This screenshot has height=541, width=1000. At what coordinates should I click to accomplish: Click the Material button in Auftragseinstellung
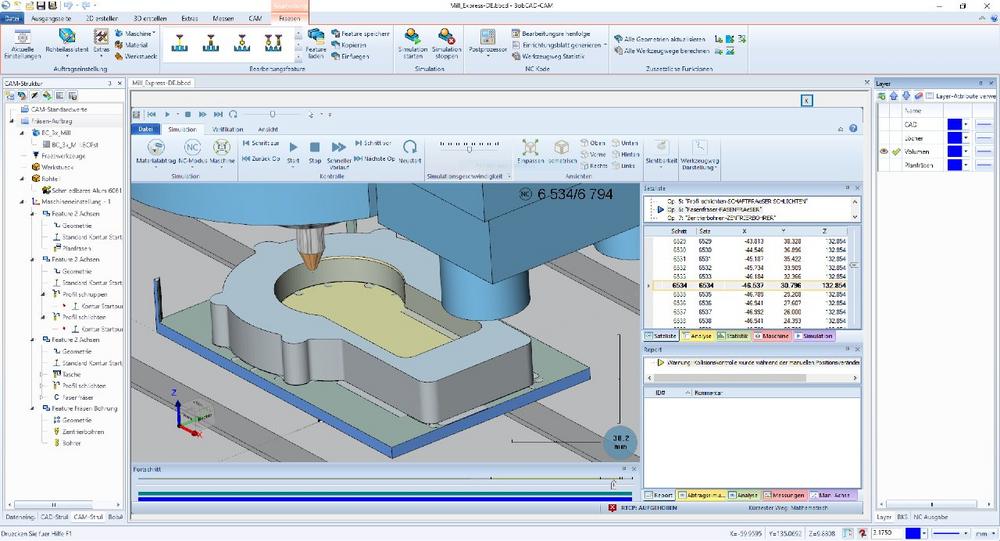click(131, 45)
